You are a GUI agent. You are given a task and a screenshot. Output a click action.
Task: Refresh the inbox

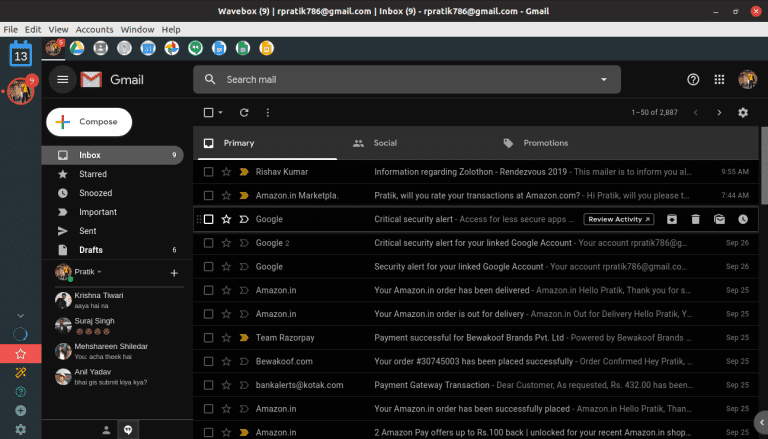point(244,113)
